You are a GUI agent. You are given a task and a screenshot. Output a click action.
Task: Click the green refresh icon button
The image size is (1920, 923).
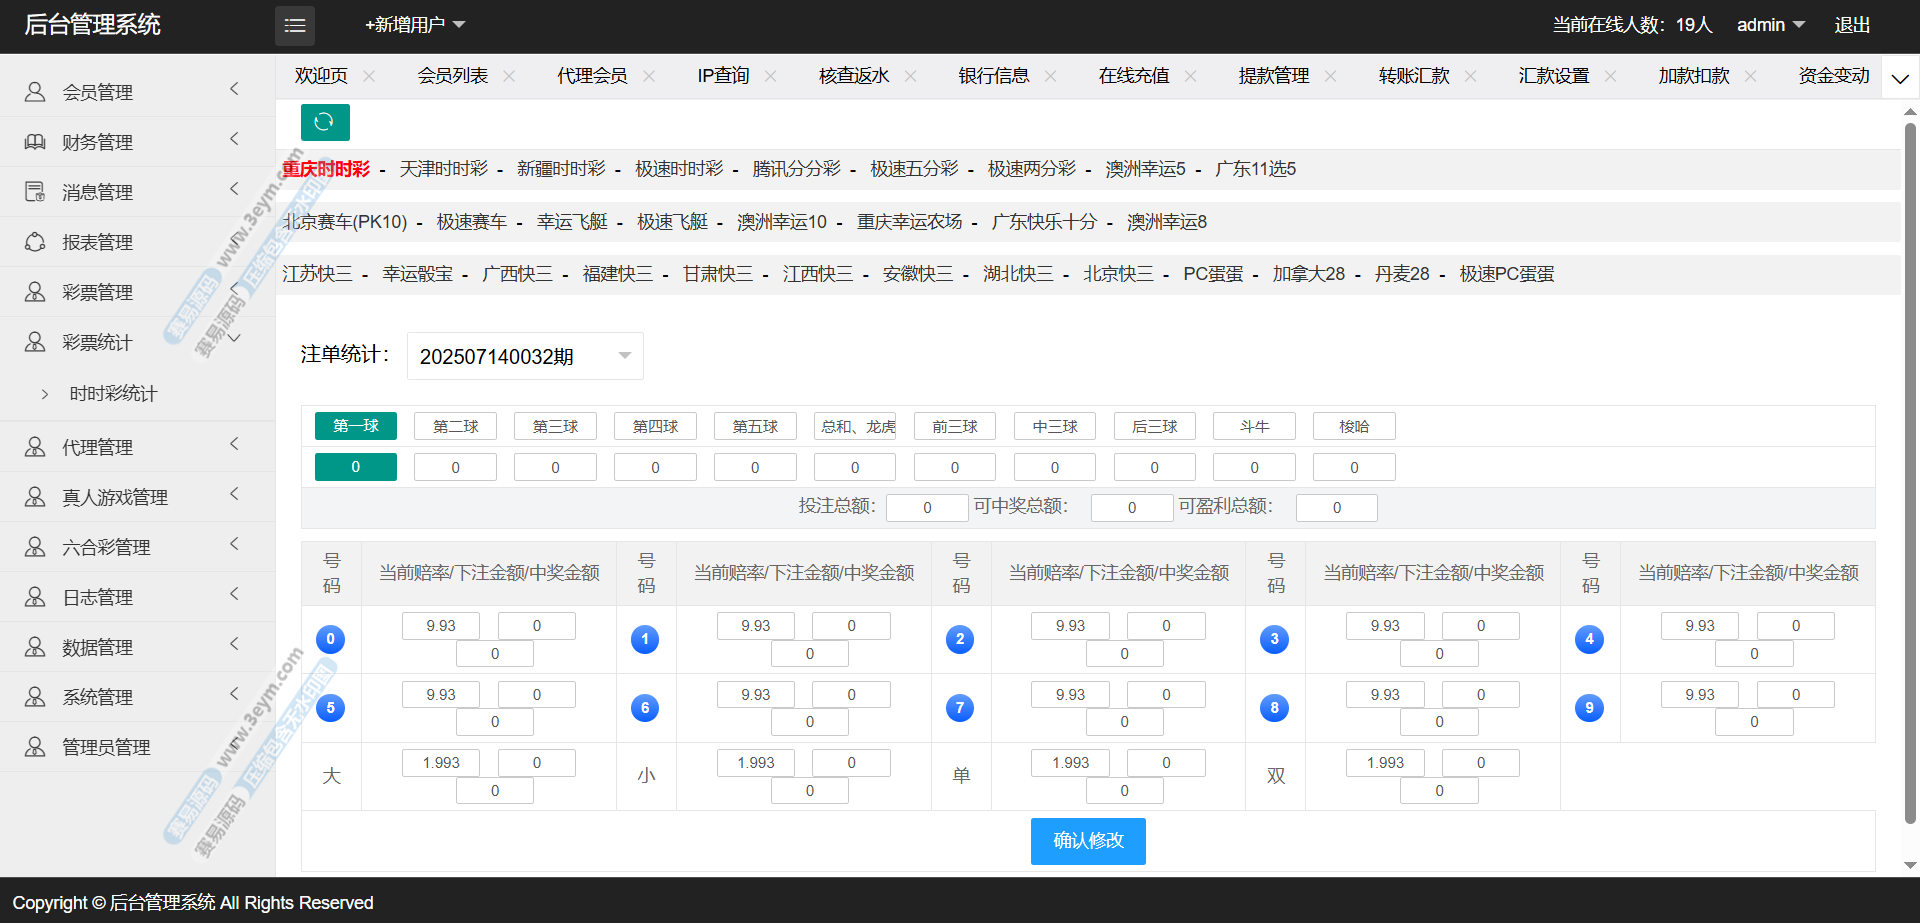325,122
